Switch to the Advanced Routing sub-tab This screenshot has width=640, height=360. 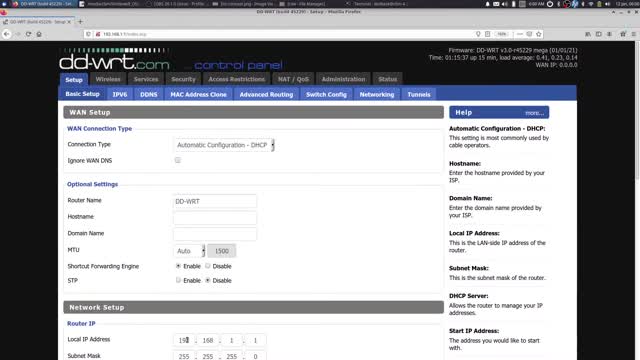pyautogui.click(x=266, y=94)
